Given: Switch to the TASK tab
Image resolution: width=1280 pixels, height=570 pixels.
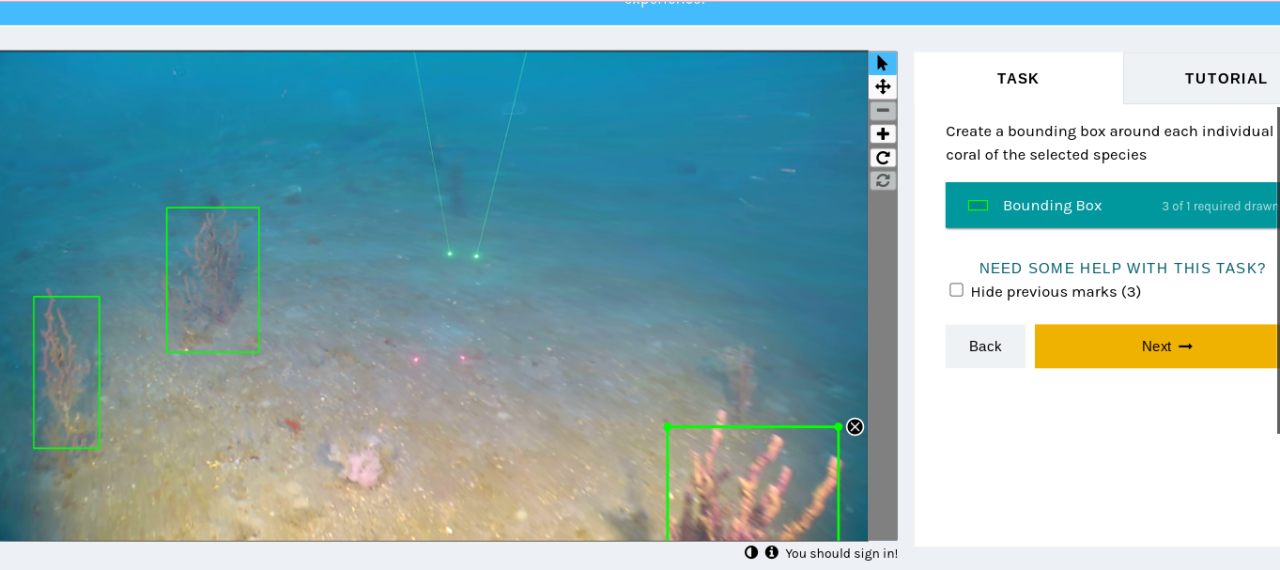Looking at the screenshot, I should pyautogui.click(x=1018, y=78).
